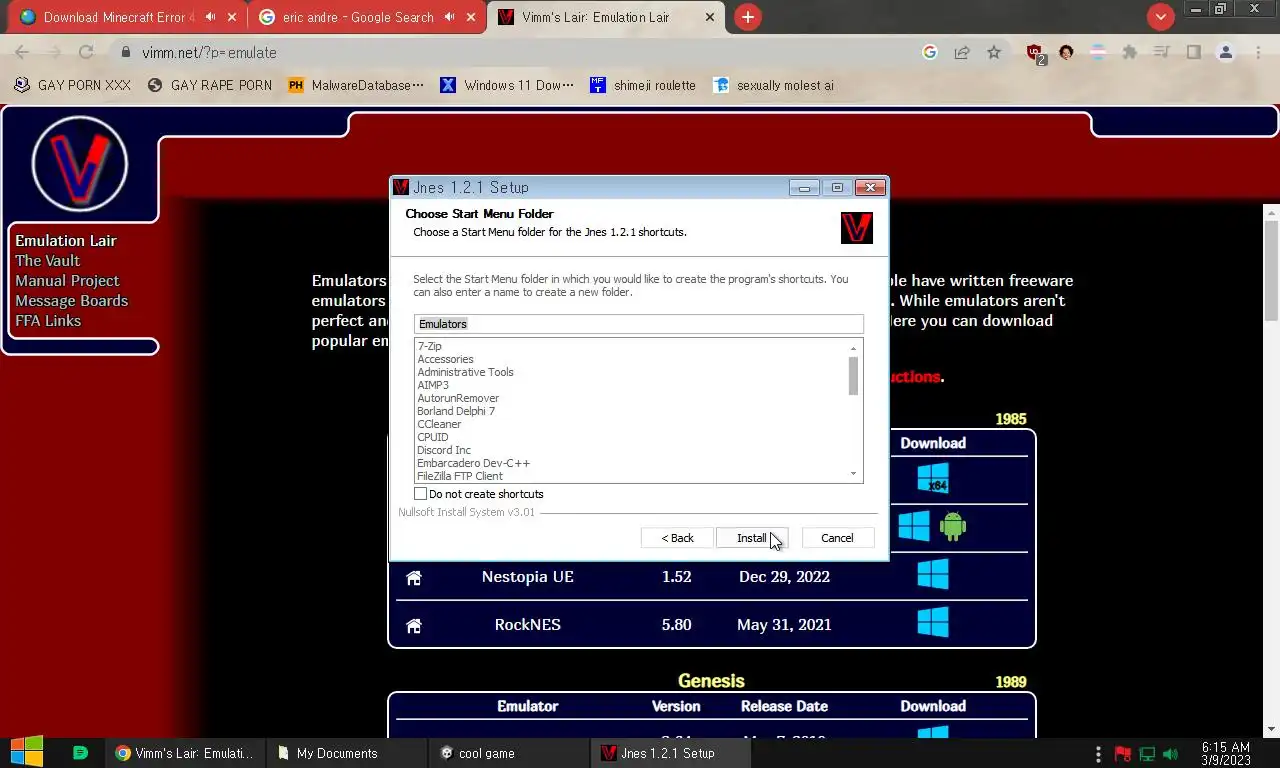Minimize the Jnes Setup window
The height and width of the screenshot is (768, 1280).
point(804,187)
